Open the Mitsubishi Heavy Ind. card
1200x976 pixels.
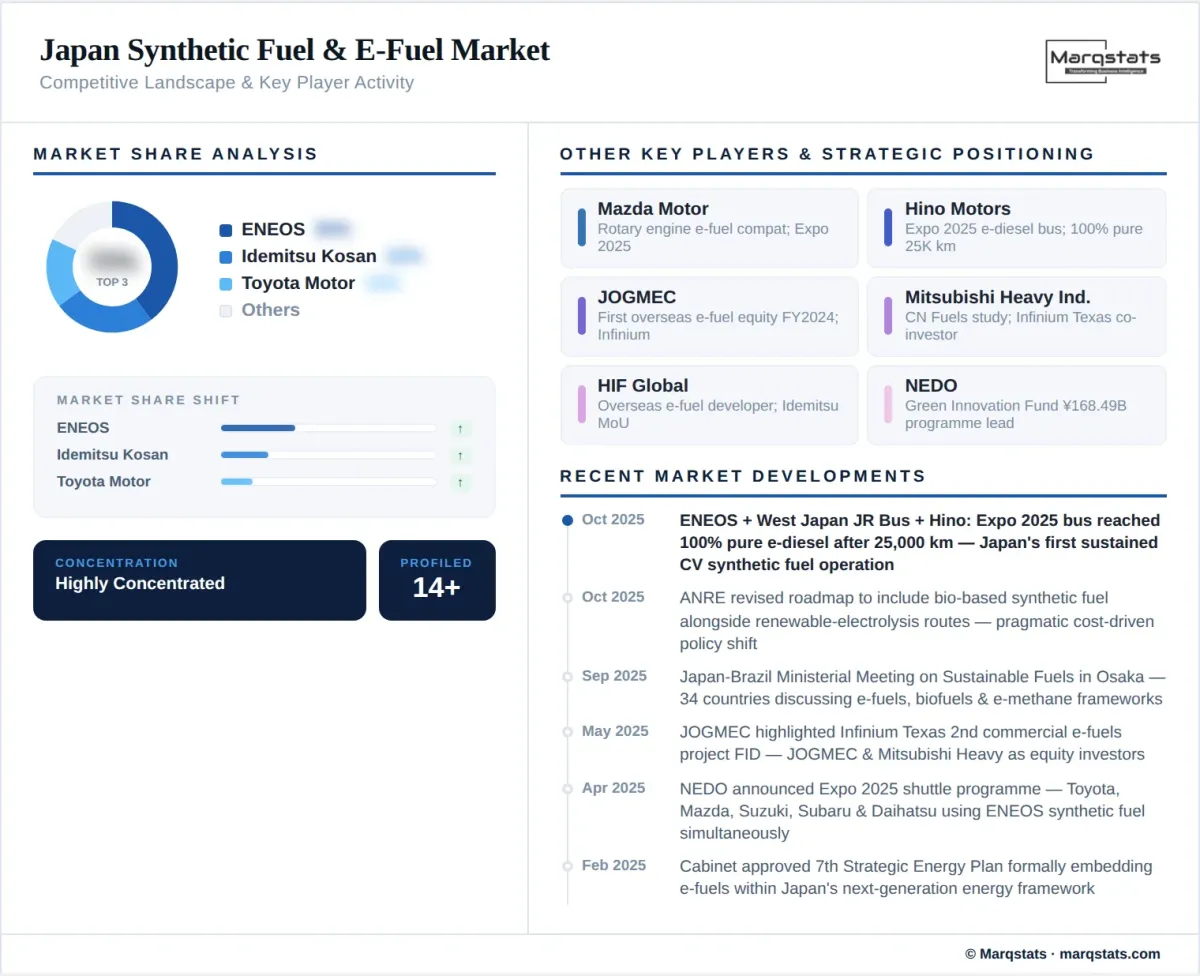(x=1016, y=316)
